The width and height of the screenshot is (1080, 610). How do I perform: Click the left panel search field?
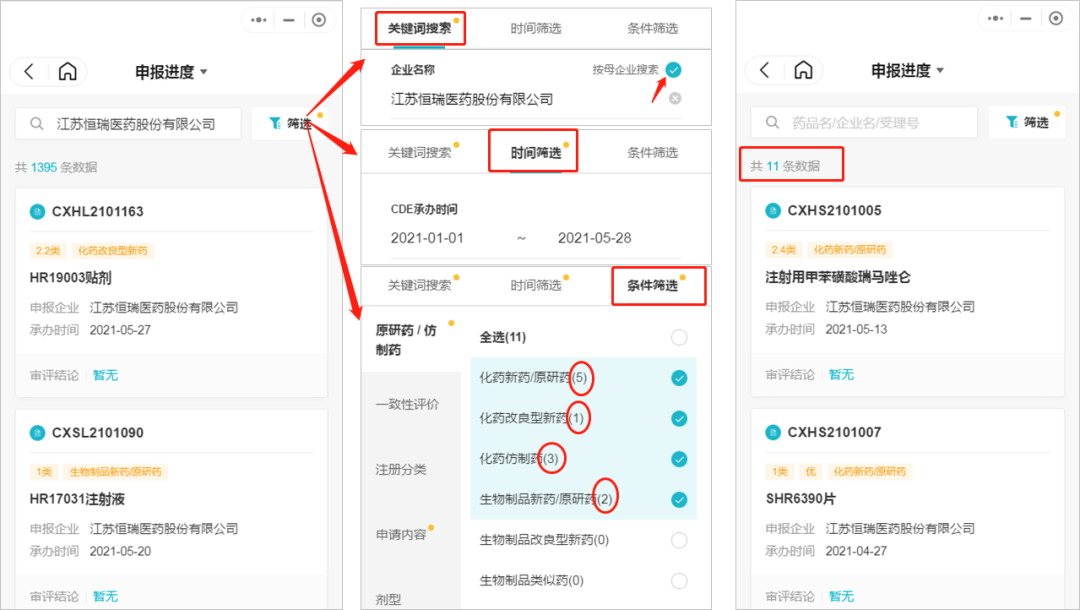click(128, 124)
